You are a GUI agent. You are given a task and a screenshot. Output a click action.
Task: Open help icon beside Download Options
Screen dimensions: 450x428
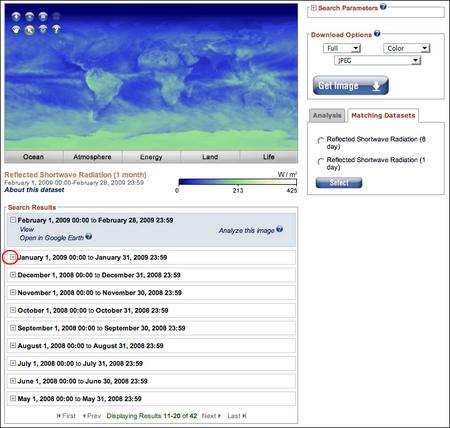coord(377,33)
